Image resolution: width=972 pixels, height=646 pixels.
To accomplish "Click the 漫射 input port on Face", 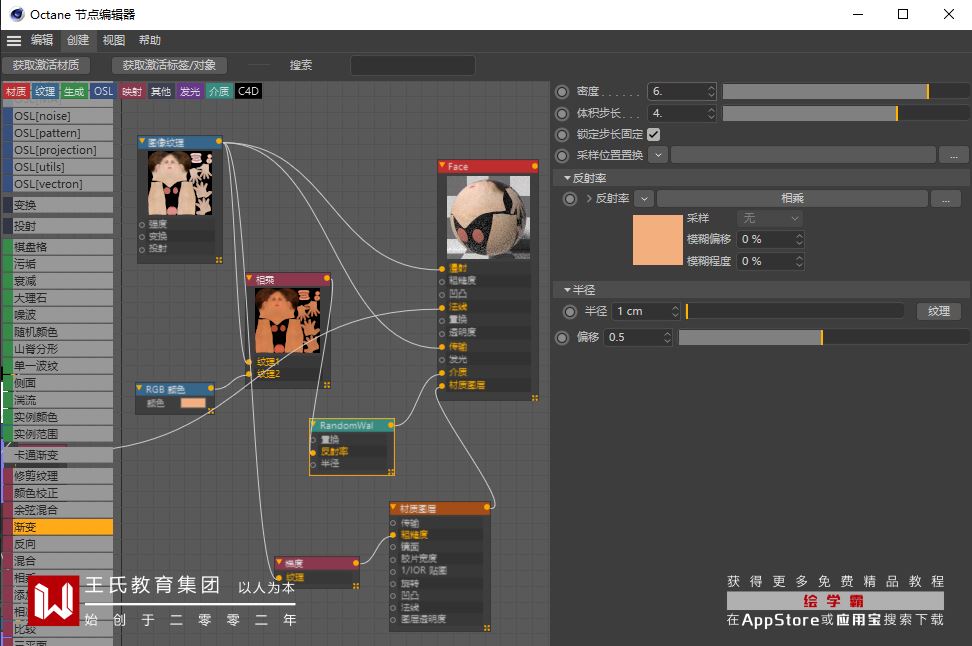I will pyautogui.click(x=442, y=268).
